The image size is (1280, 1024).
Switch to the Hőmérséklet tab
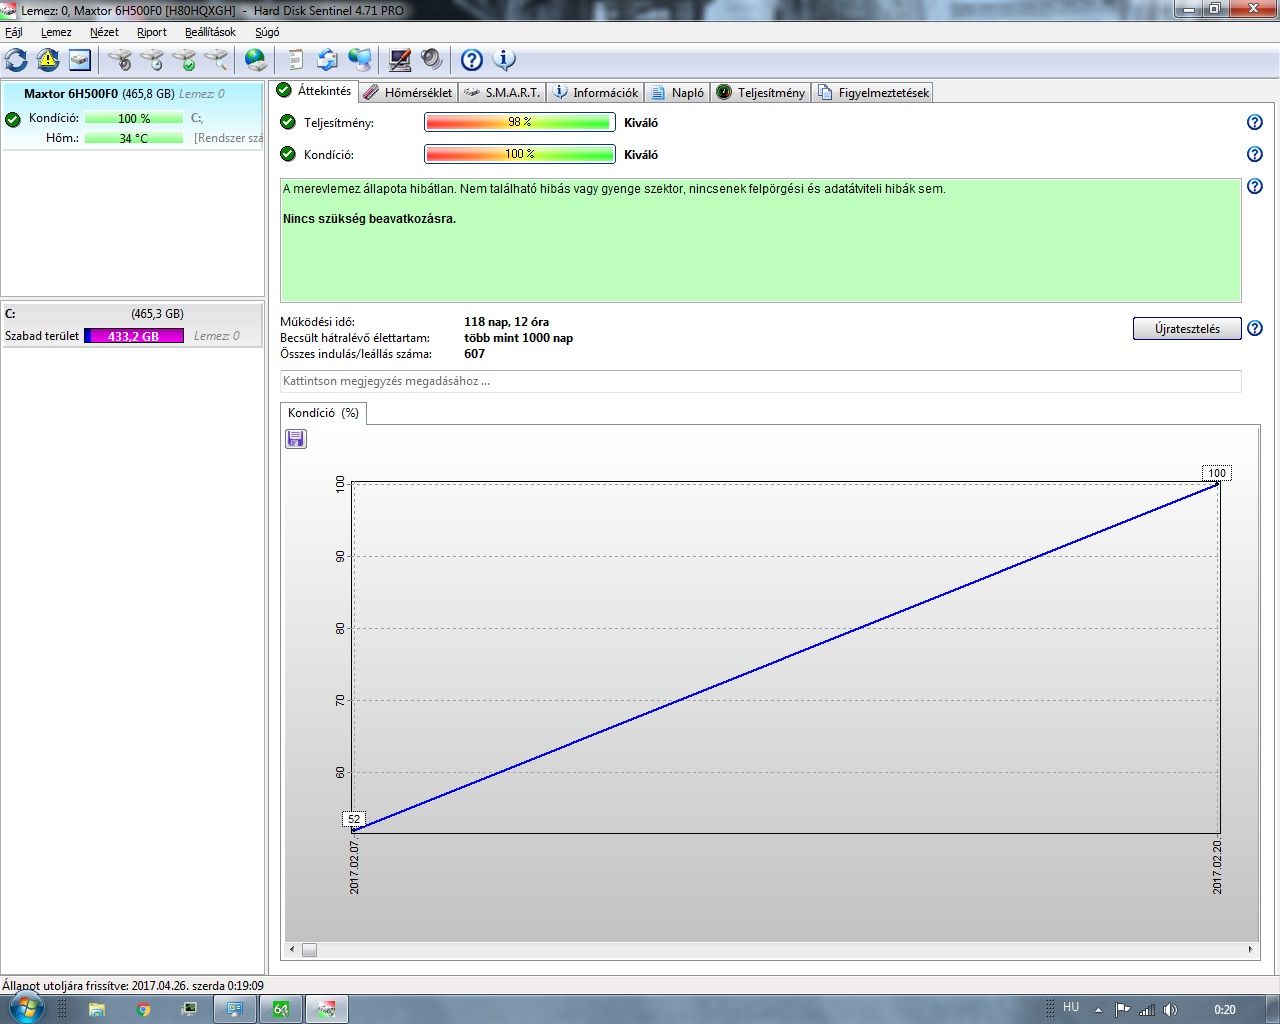[x=408, y=92]
